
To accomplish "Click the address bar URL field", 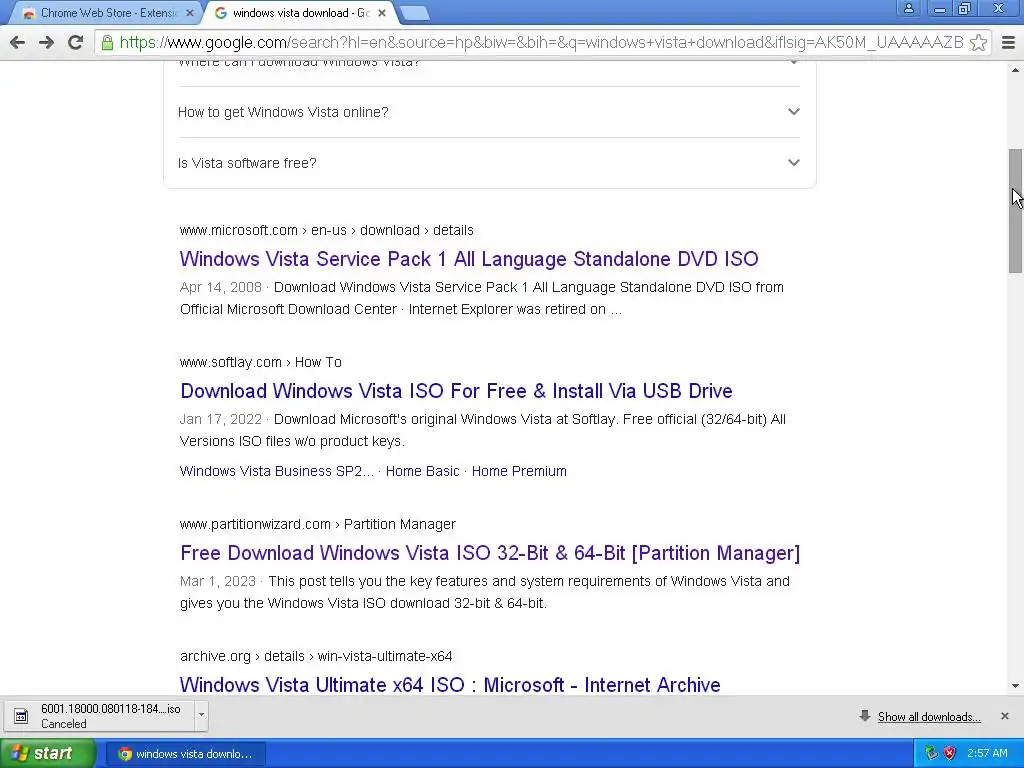I will (541, 42).
